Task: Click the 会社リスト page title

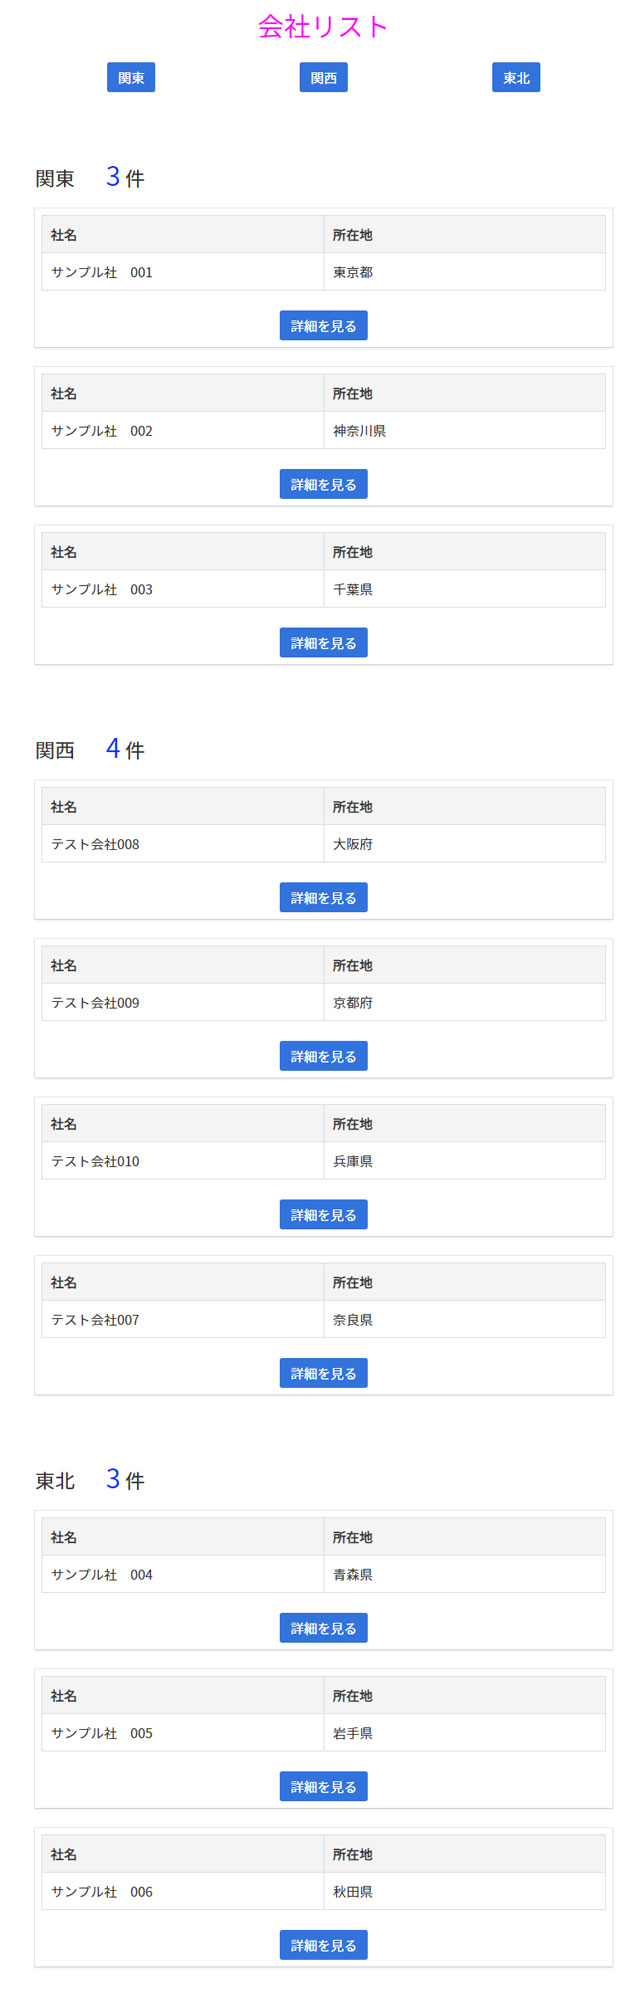Action: click(x=323, y=26)
